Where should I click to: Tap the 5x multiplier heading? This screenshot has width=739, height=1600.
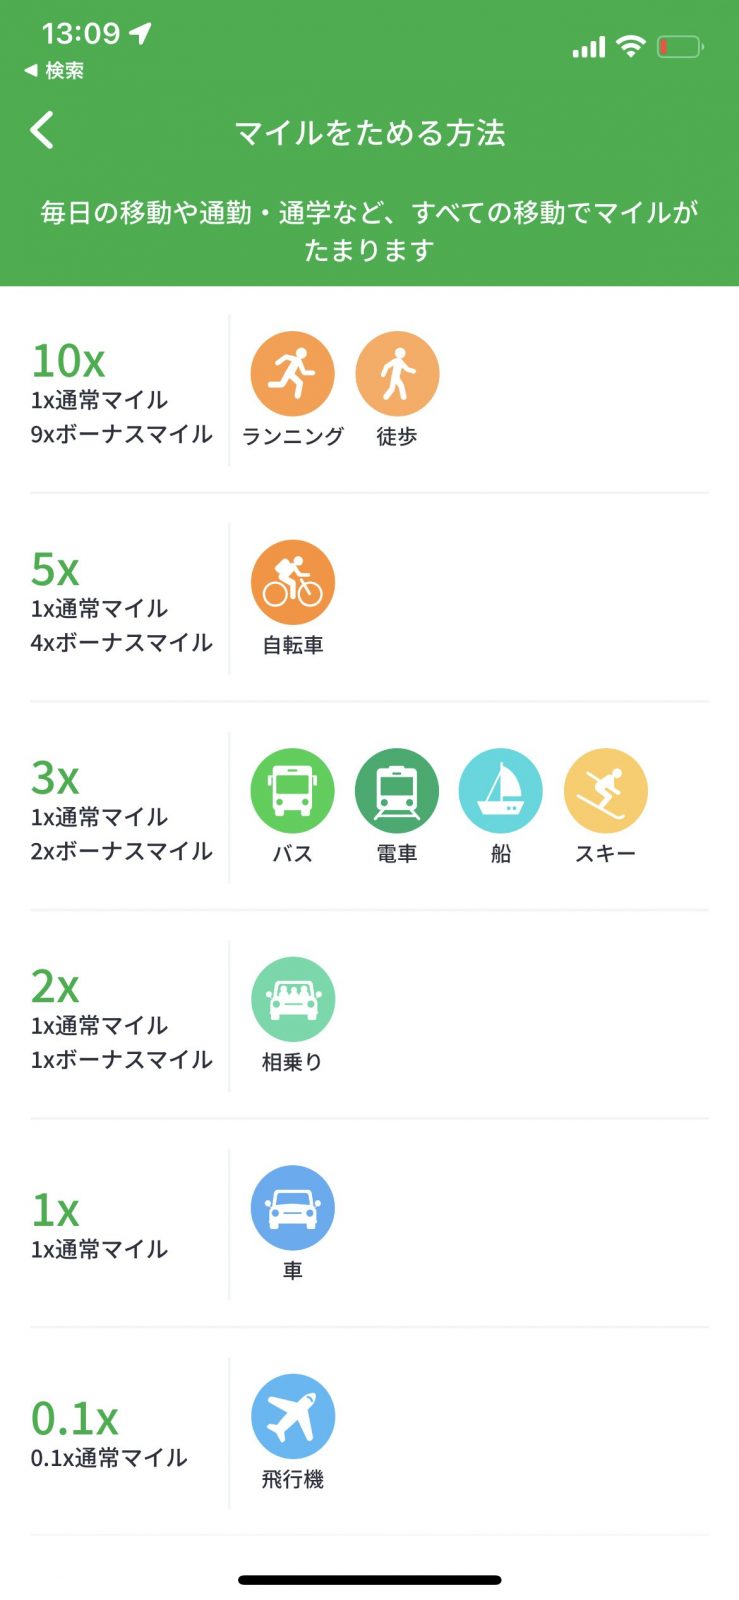coord(55,569)
